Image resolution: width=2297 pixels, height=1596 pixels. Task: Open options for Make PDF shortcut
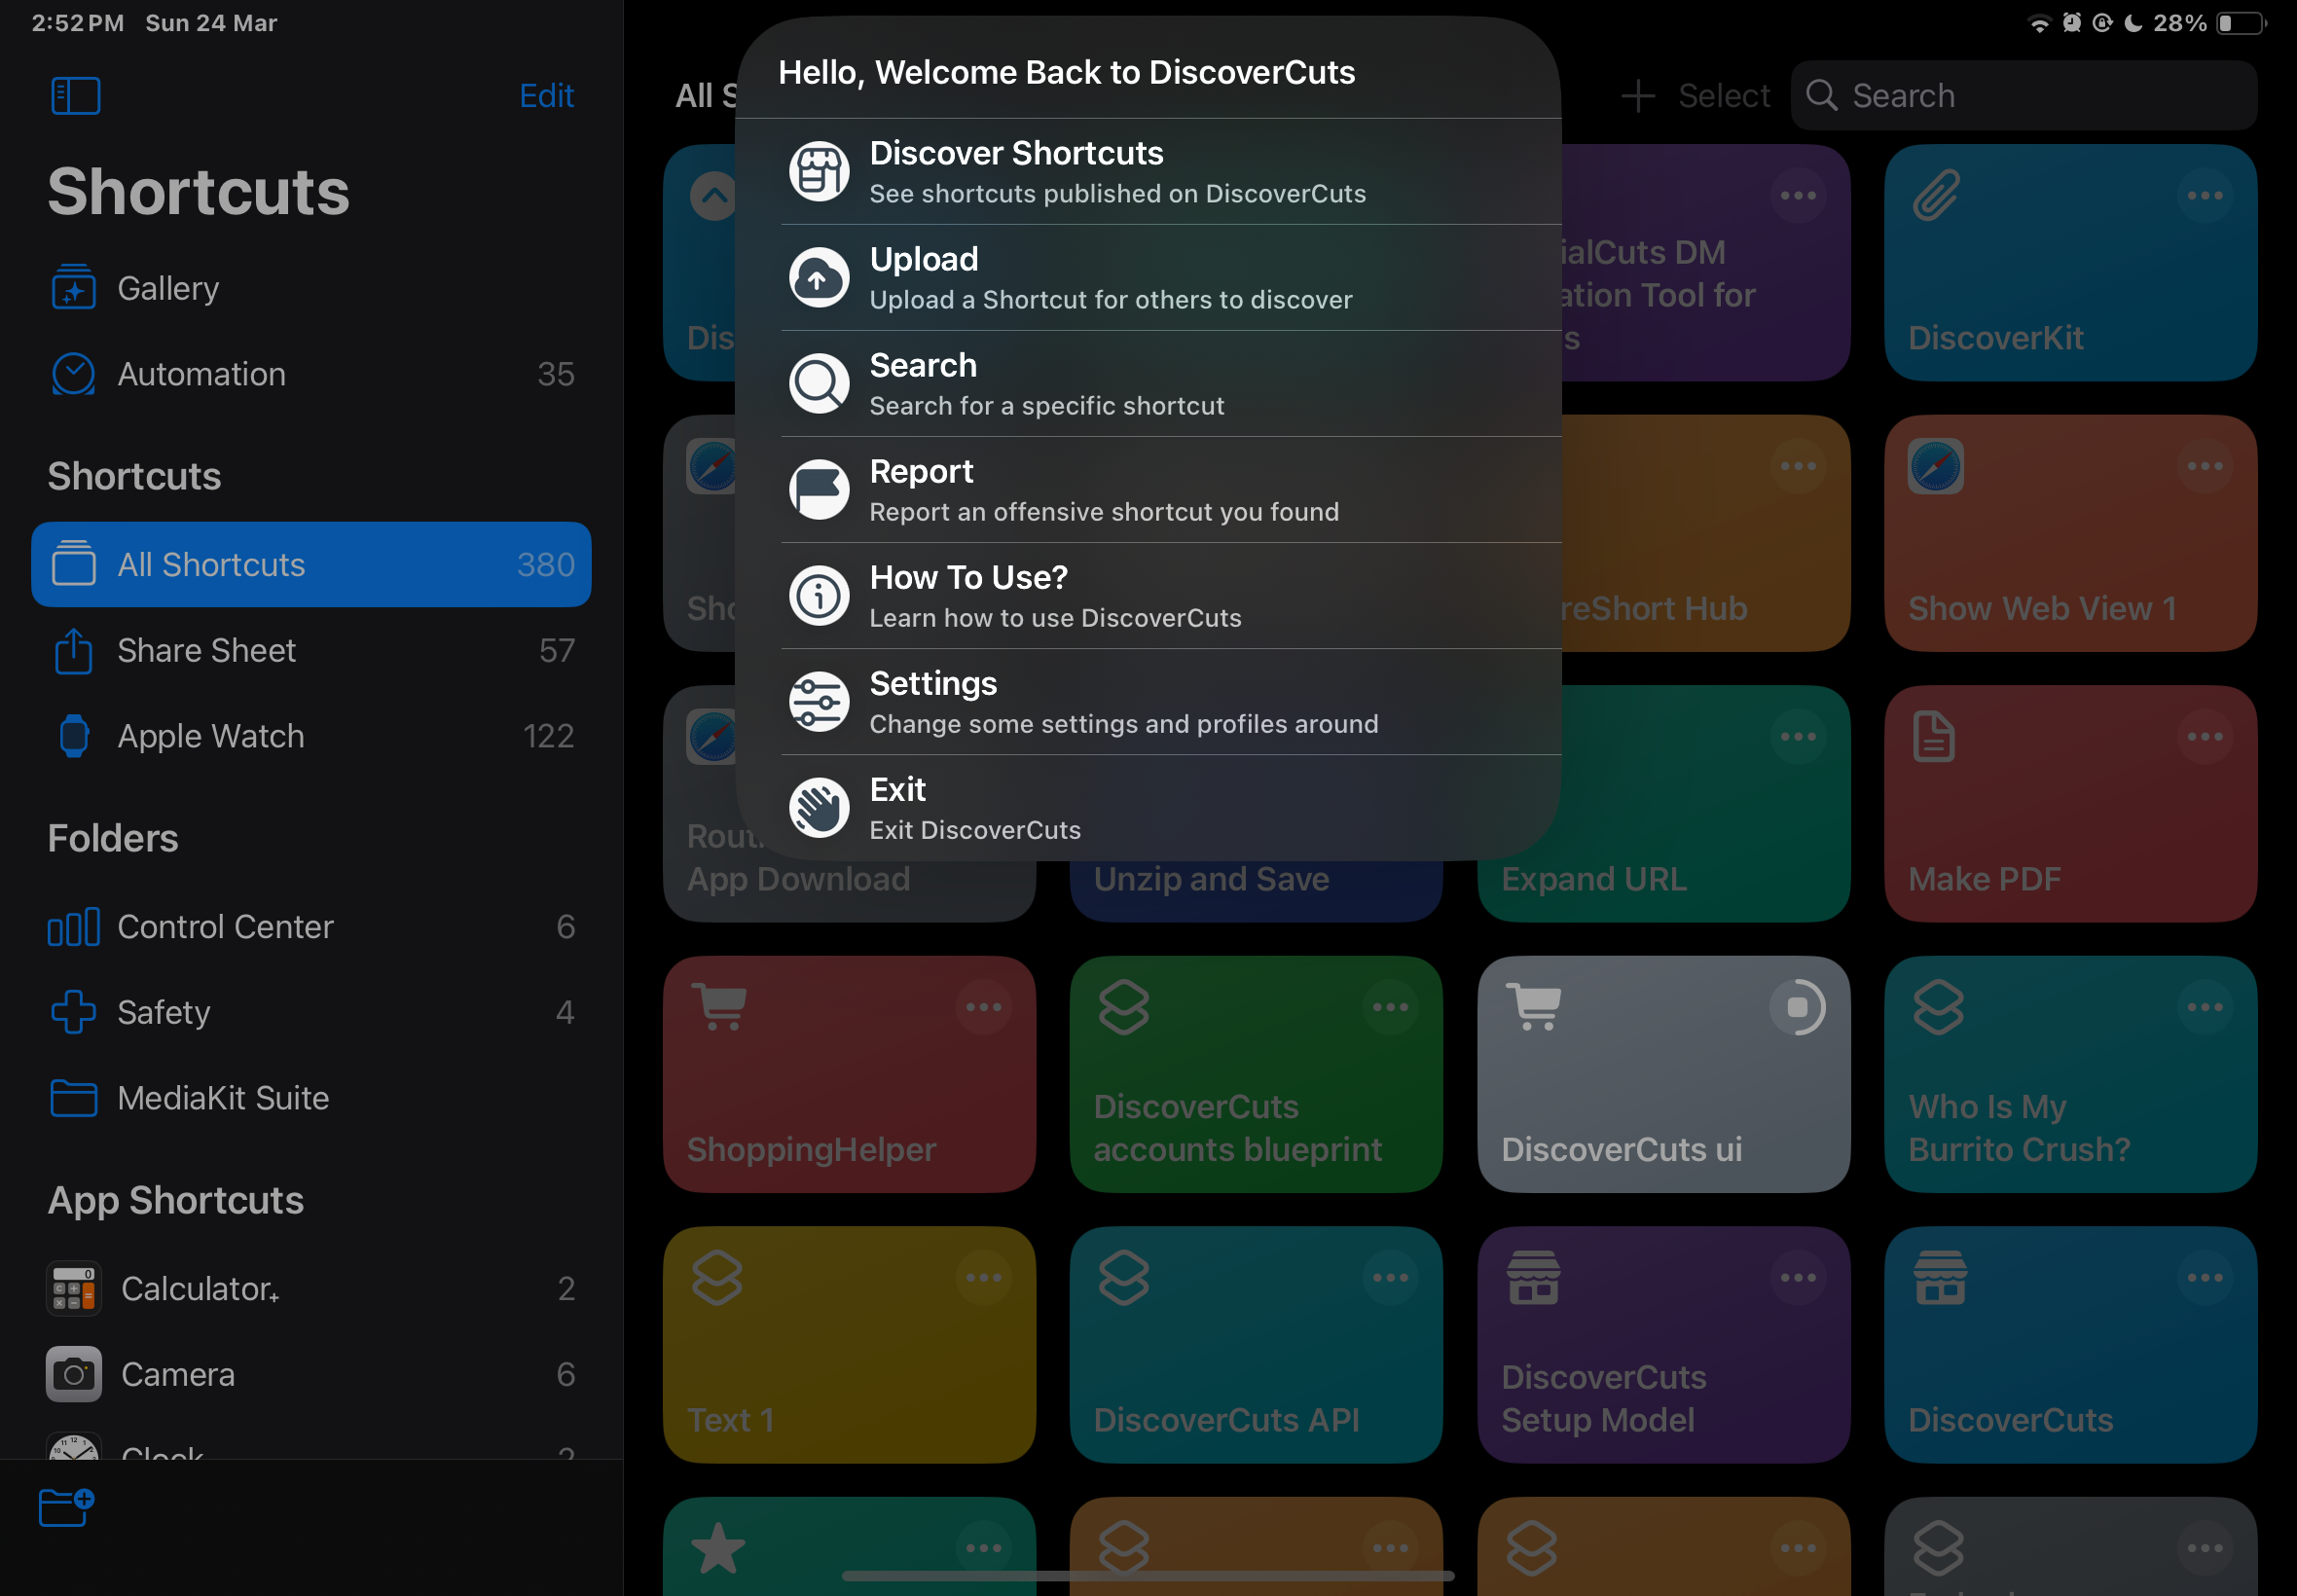click(2204, 737)
